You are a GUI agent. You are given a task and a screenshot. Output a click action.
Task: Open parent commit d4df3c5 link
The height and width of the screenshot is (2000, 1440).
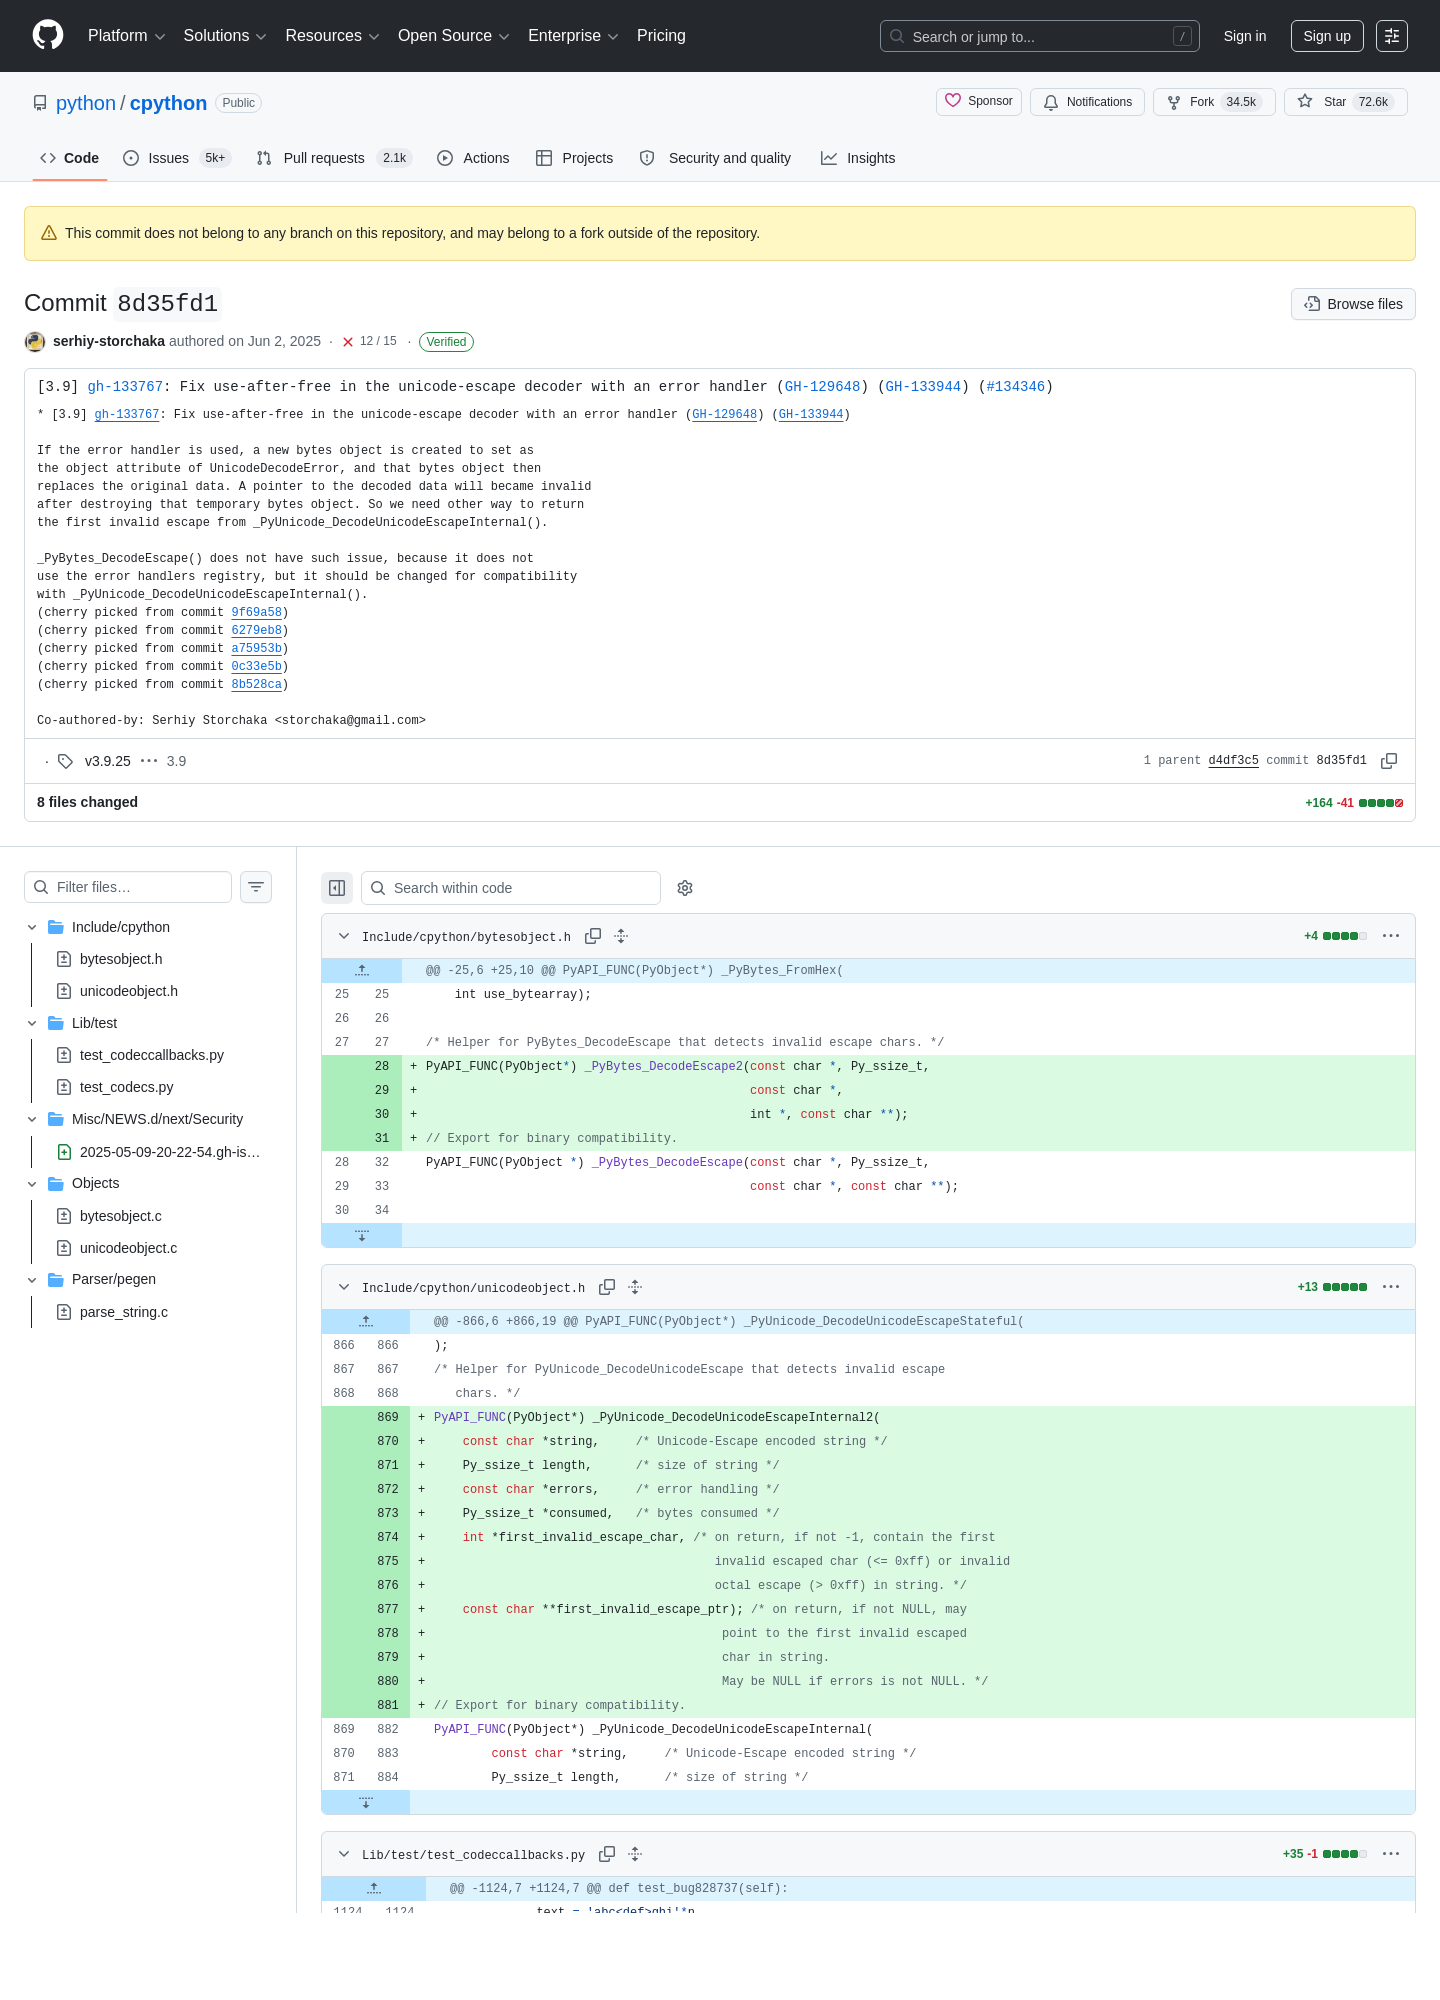point(1233,761)
